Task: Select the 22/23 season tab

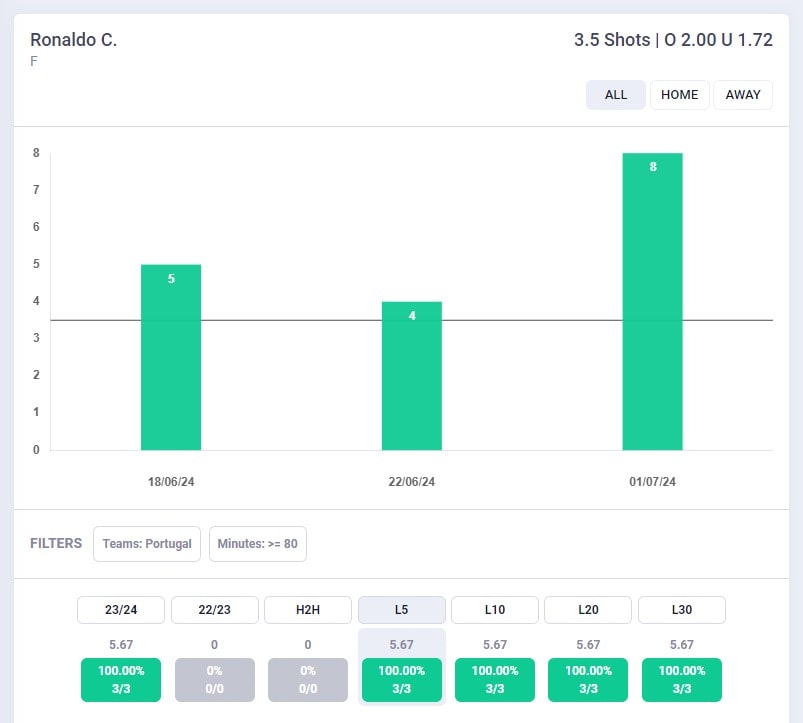Action: point(215,610)
